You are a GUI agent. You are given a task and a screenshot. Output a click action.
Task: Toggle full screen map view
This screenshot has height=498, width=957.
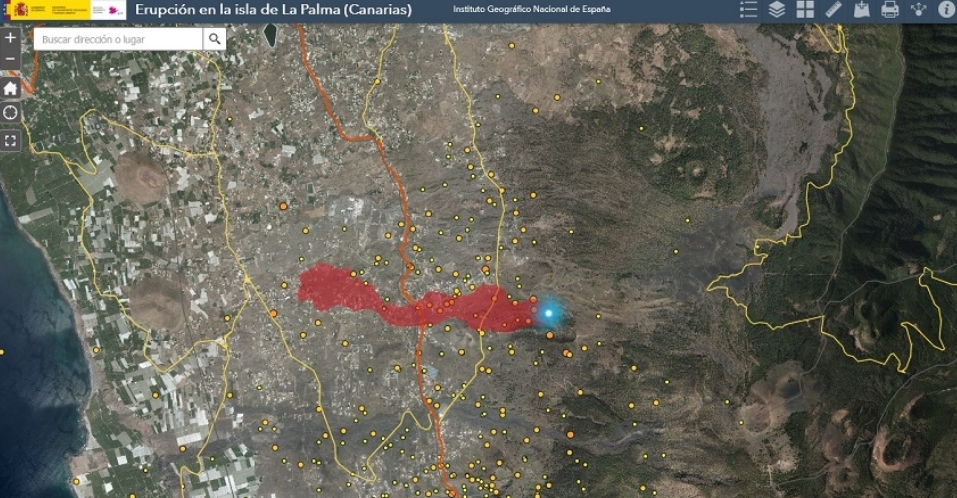coord(10,141)
